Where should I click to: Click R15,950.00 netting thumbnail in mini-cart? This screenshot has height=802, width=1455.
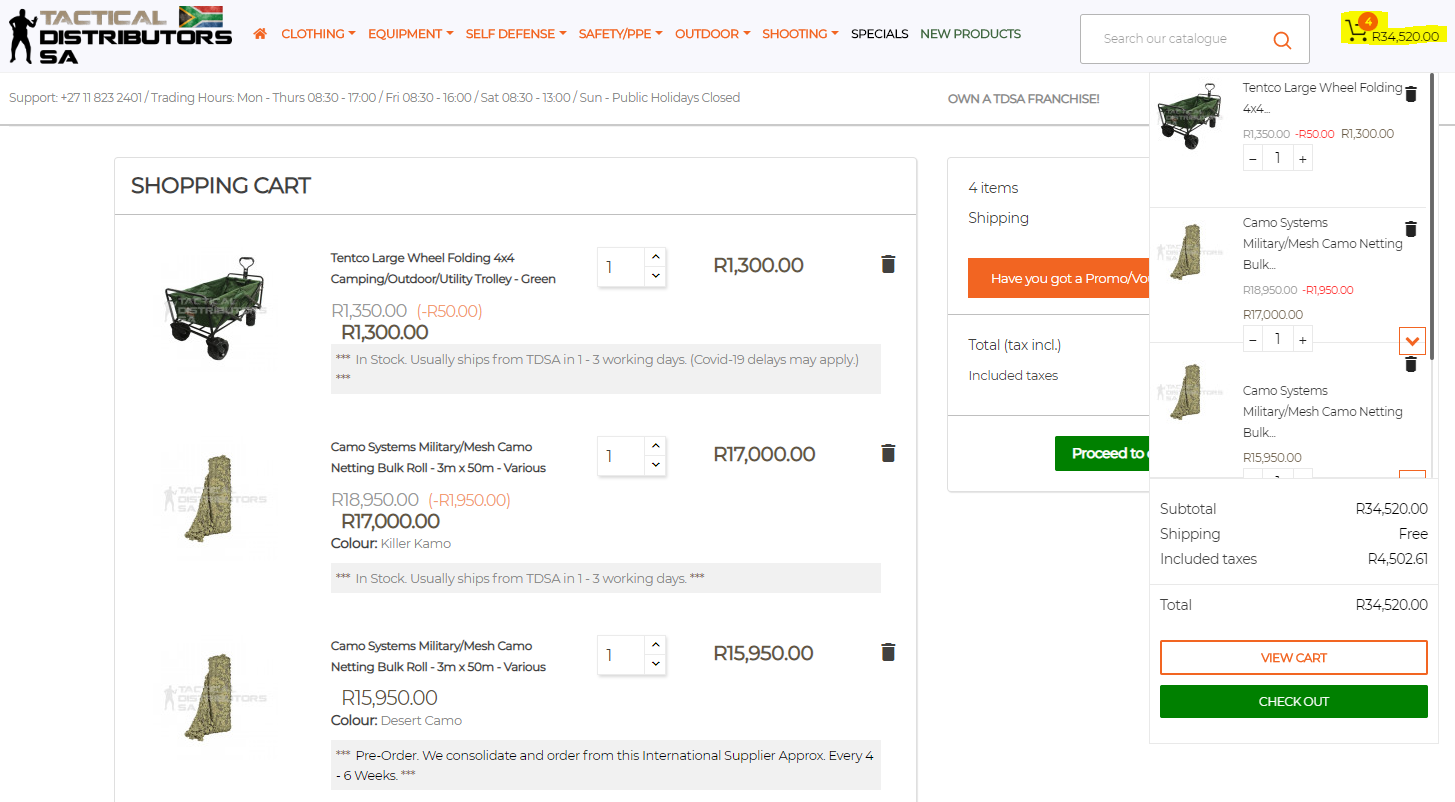(x=1191, y=391)
